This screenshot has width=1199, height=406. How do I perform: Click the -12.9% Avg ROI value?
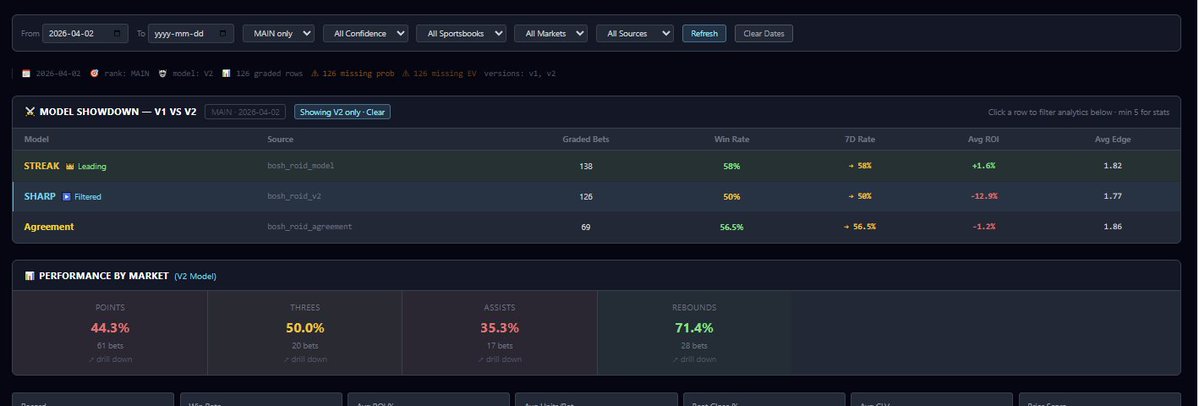(x=983, y=197)
